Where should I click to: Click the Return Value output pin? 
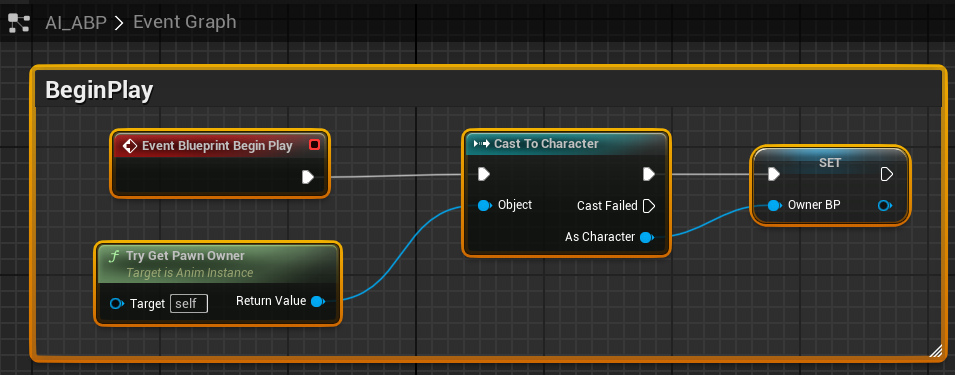[x=319, y=301]
